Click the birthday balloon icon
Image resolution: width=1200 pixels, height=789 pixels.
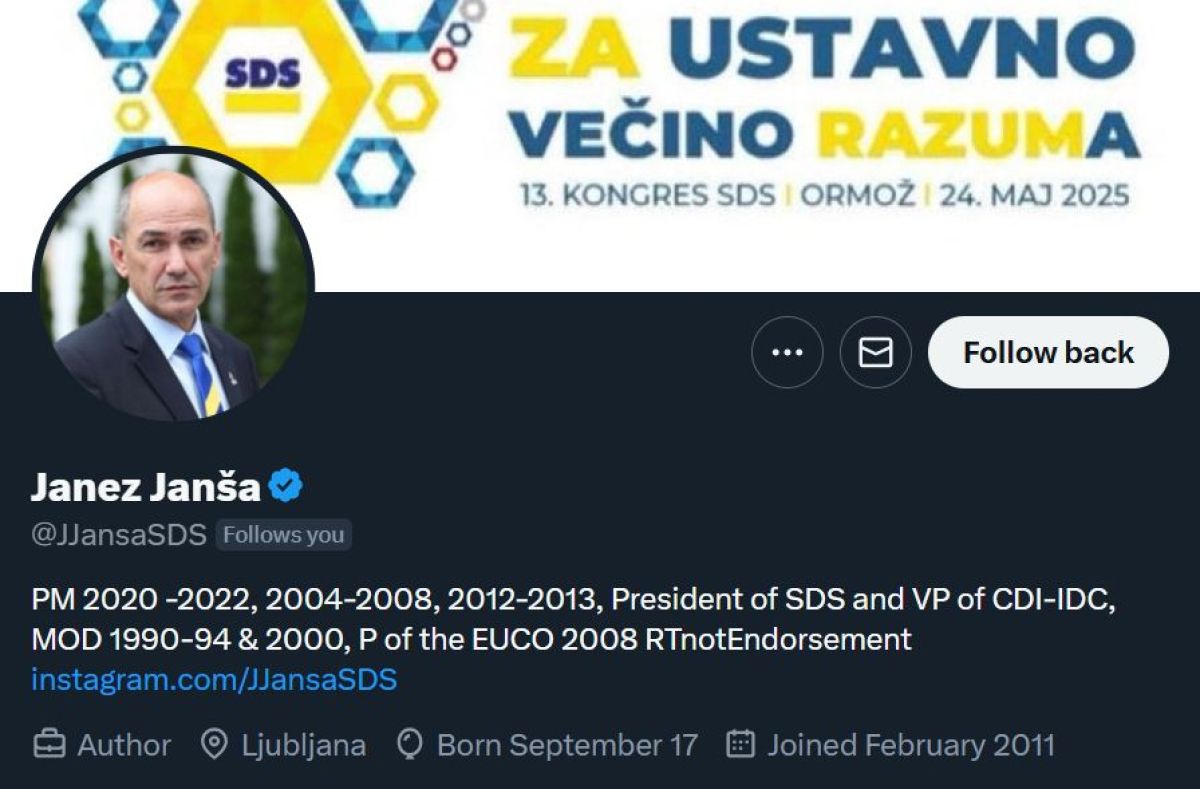410,745
